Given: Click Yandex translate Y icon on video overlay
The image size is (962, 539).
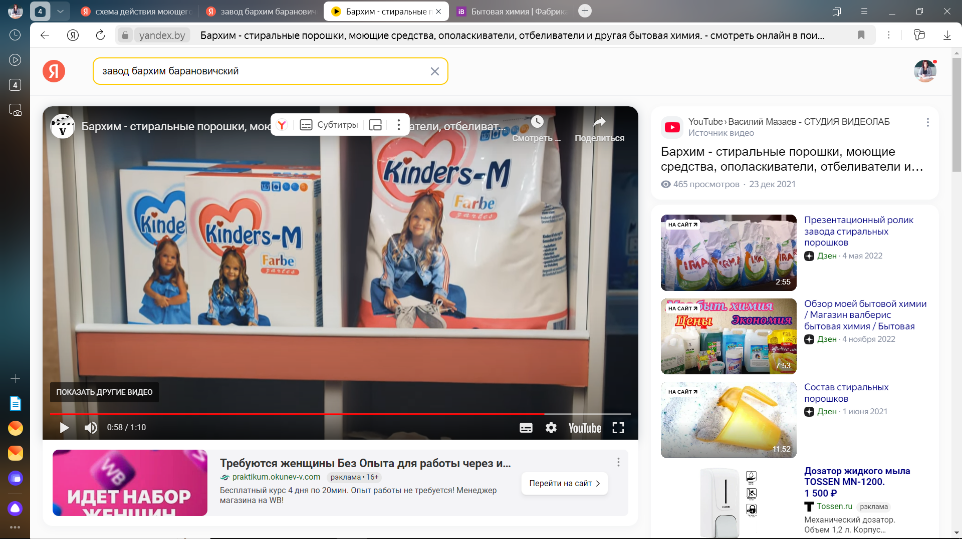Looking at the screenshot, I should 282,125.
